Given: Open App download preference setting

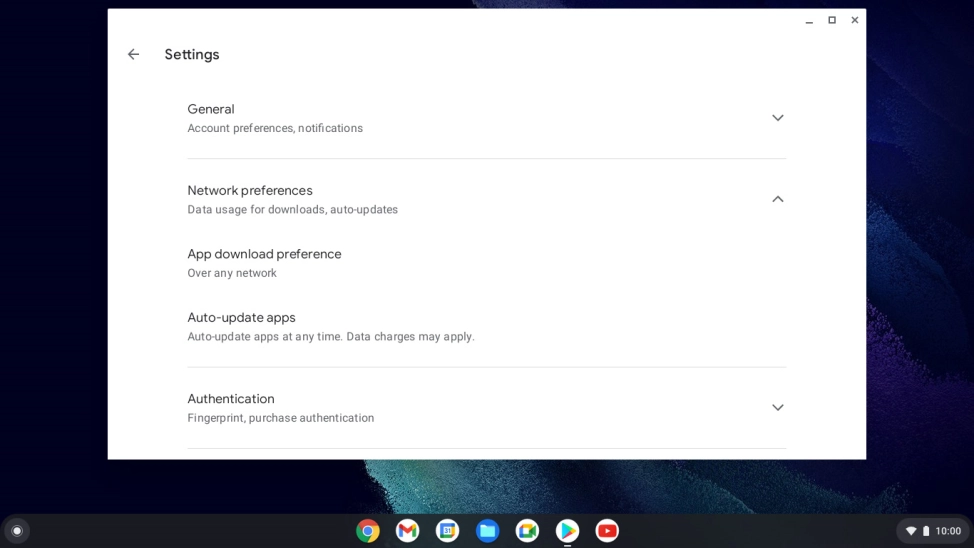Looking at the screenshot, I should [x=487, y=263].
